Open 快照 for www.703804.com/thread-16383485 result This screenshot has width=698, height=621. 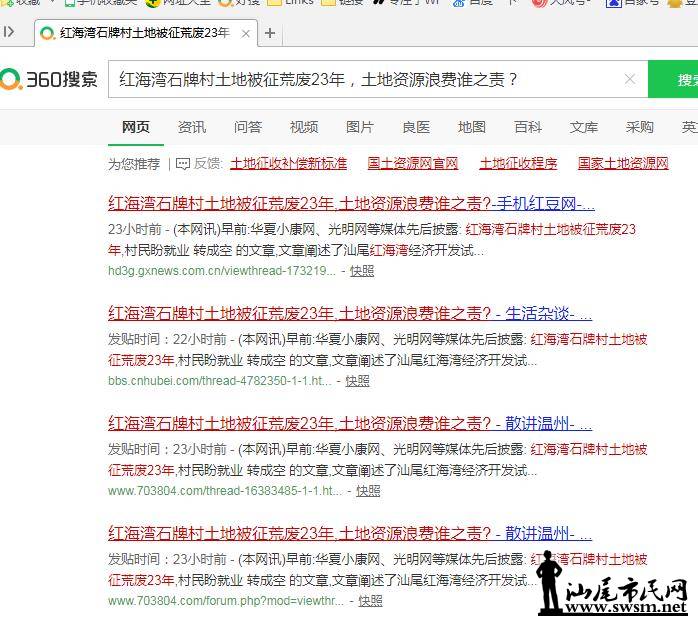point(368,491)
